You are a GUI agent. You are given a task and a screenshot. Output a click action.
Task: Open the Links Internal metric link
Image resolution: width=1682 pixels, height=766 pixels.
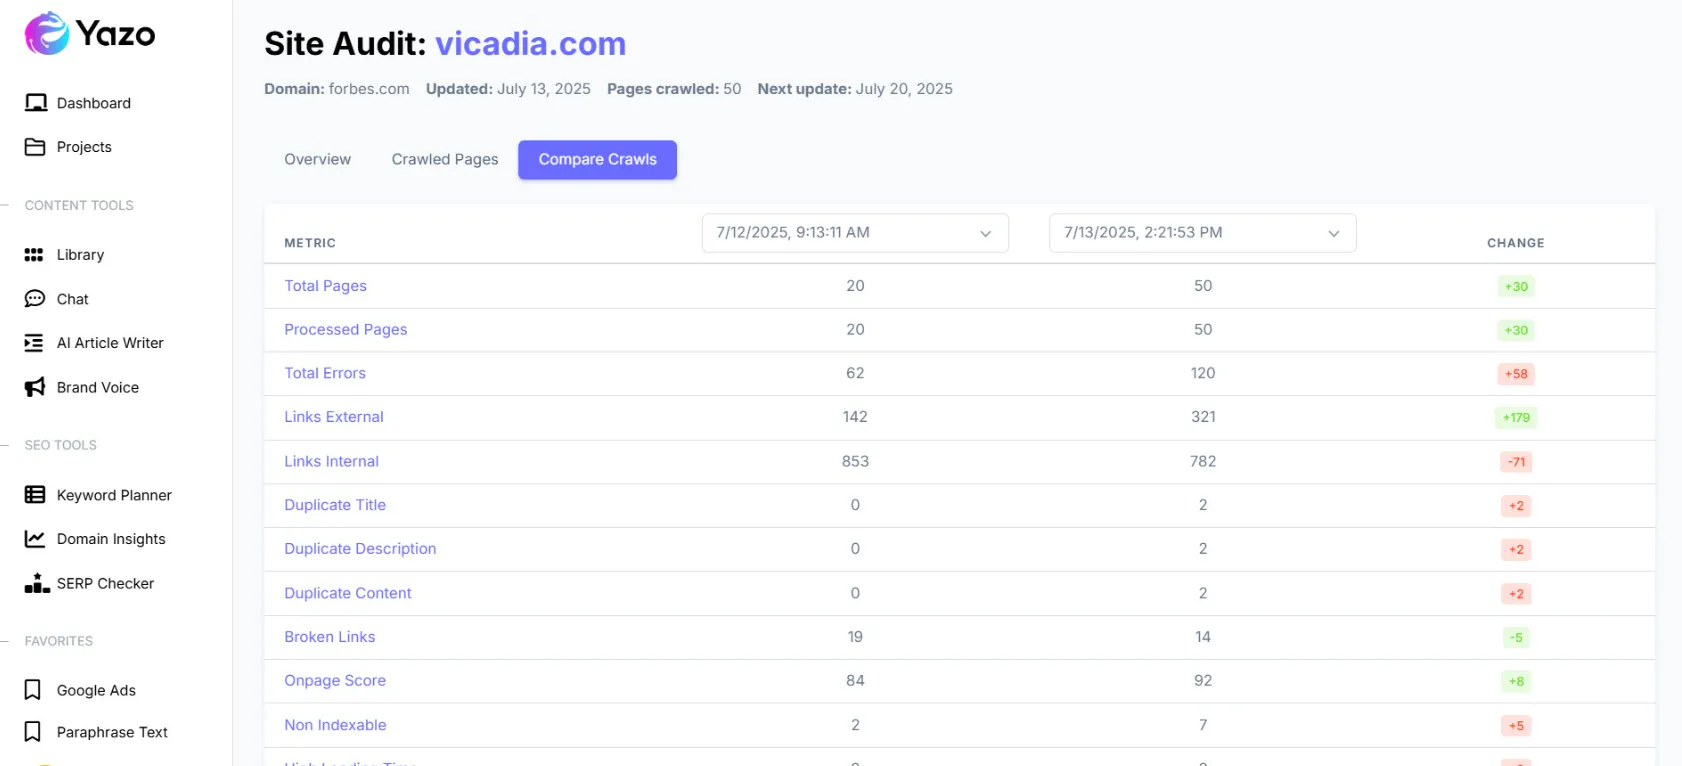coord(331,461)
